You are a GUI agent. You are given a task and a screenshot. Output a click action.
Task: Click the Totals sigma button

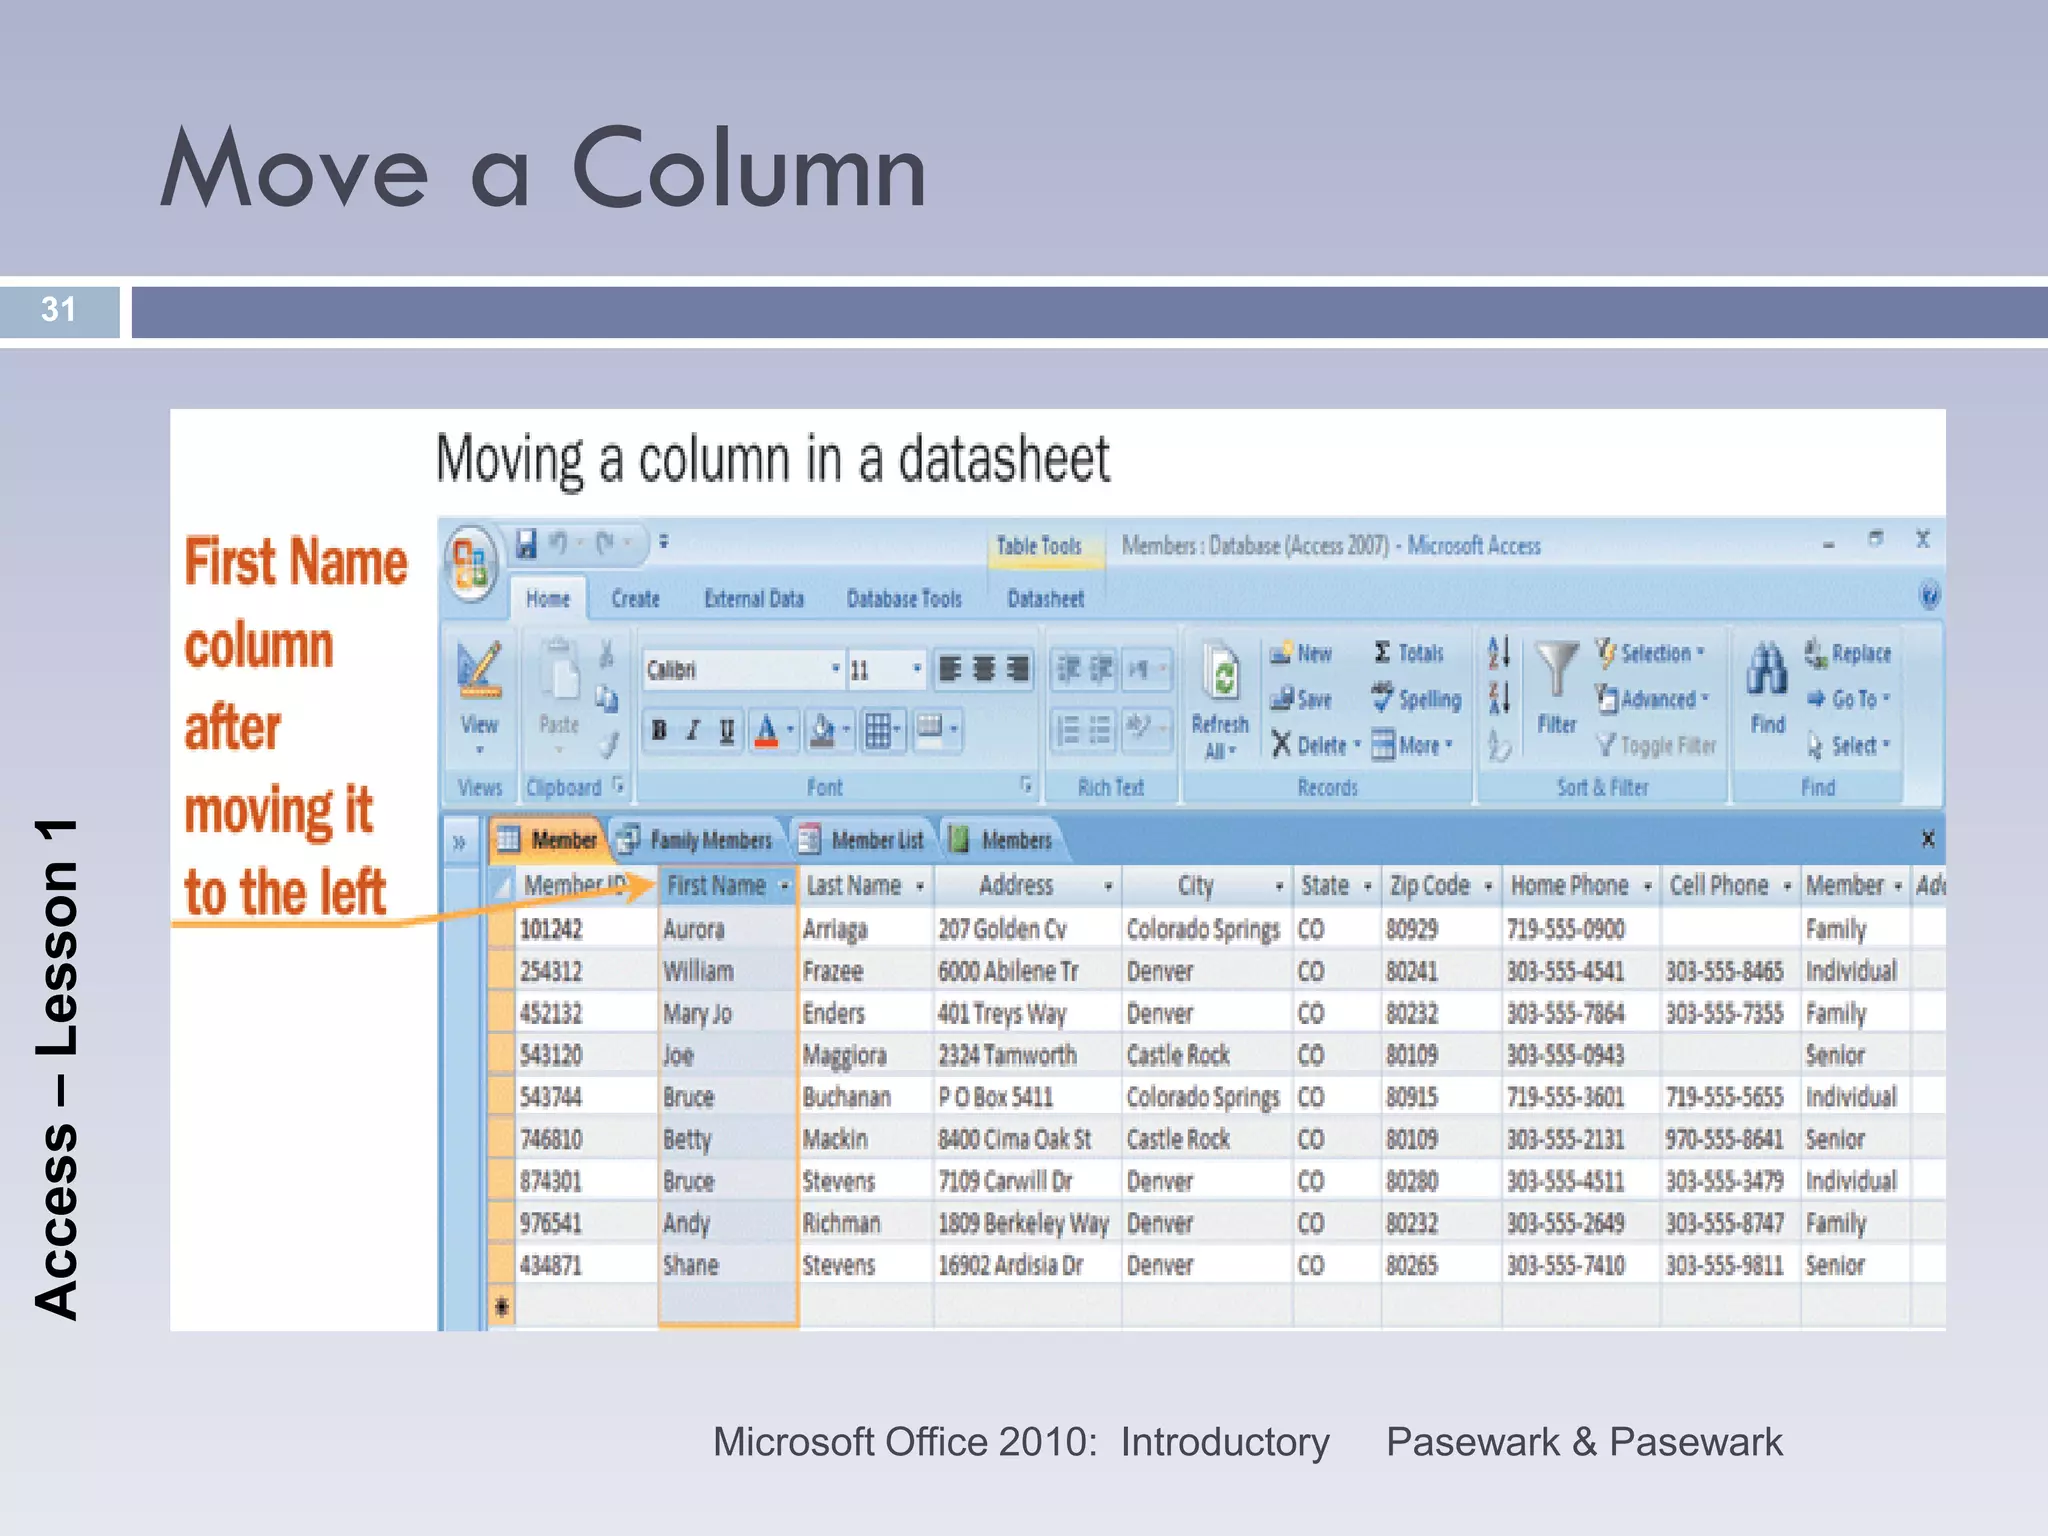pyautogui.click(x=1408, y=653)
